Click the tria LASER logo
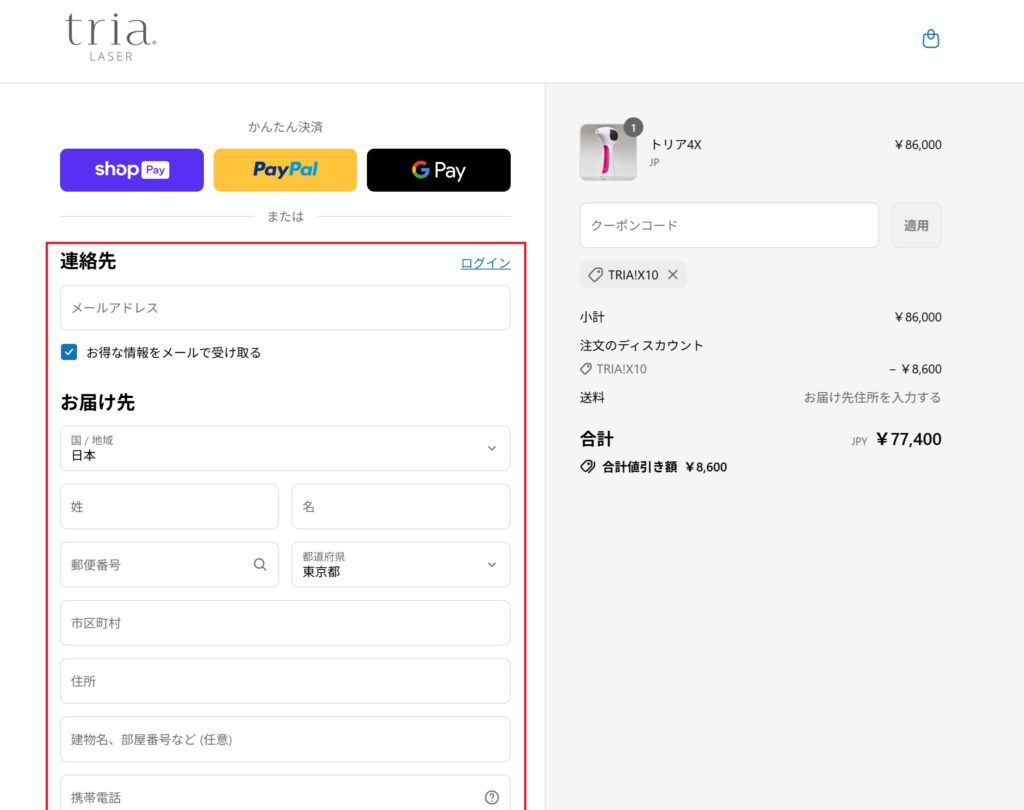 click(111, 38)
